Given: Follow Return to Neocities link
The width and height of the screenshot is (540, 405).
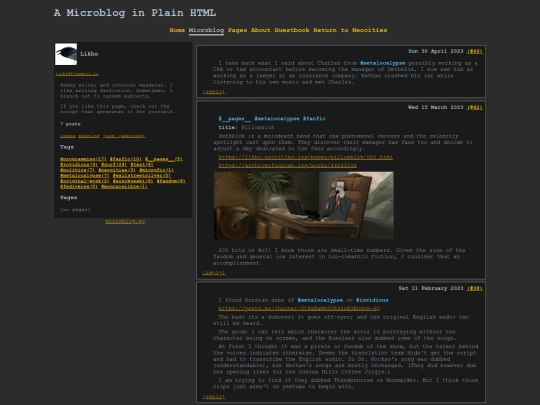Looking at the screenshot, I should pyautogui.click(x=350, y=30).
